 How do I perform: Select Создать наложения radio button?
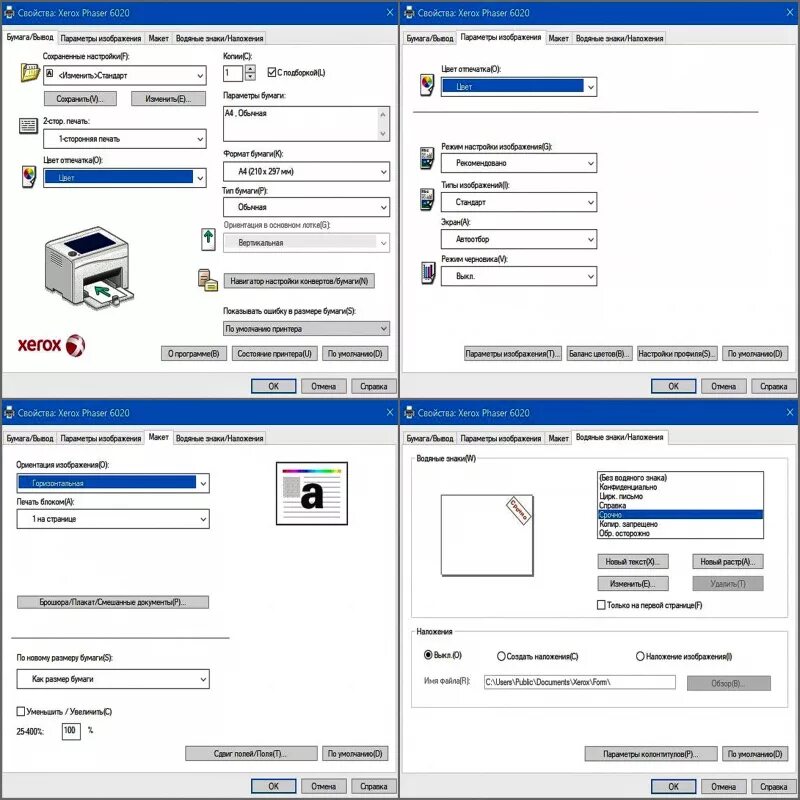pyautogui.click(x=501, y=656)
